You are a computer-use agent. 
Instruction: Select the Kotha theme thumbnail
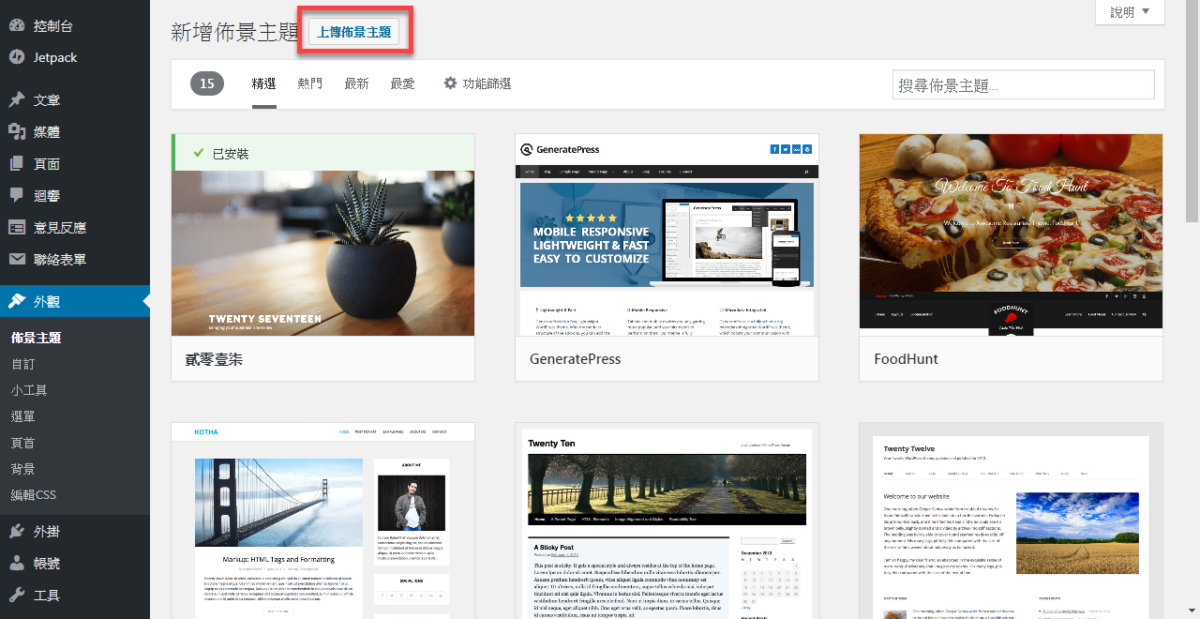point(323,521)
